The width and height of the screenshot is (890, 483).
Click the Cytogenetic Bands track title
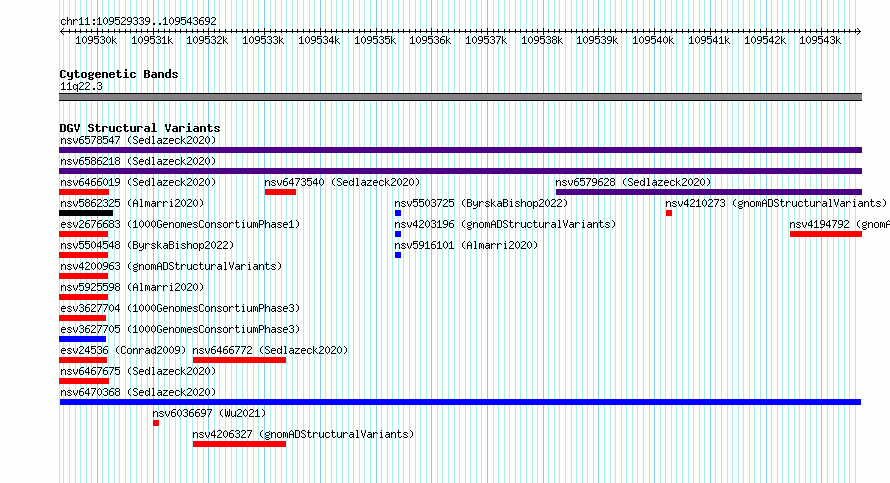[119, 74]
